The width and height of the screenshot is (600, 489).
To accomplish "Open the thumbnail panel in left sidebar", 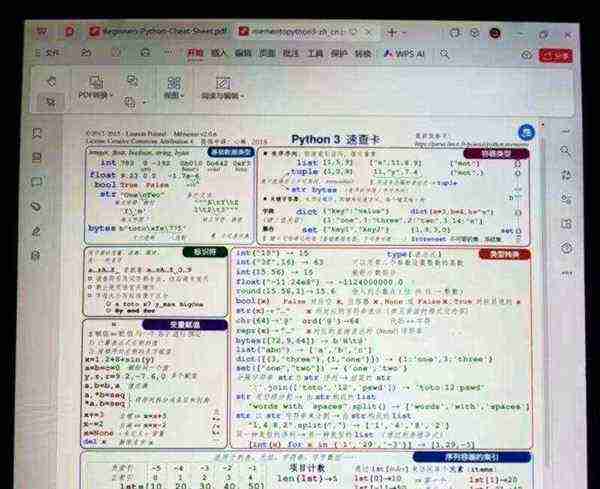I will coord(37,158).
